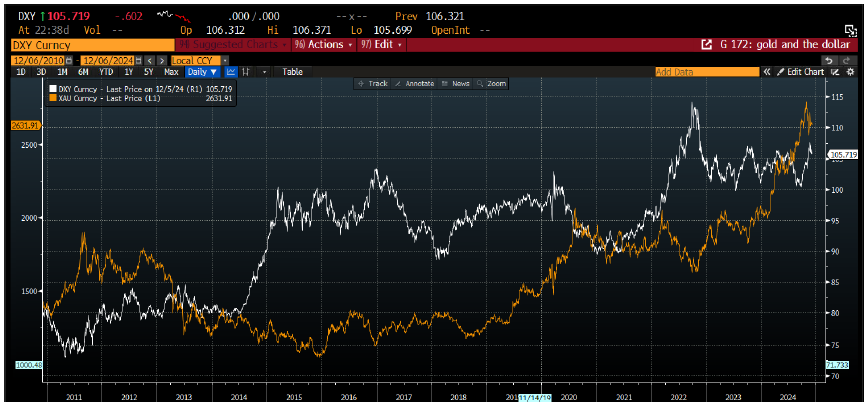
Task: Click the undo arrow icon
Action: point(828,61)
